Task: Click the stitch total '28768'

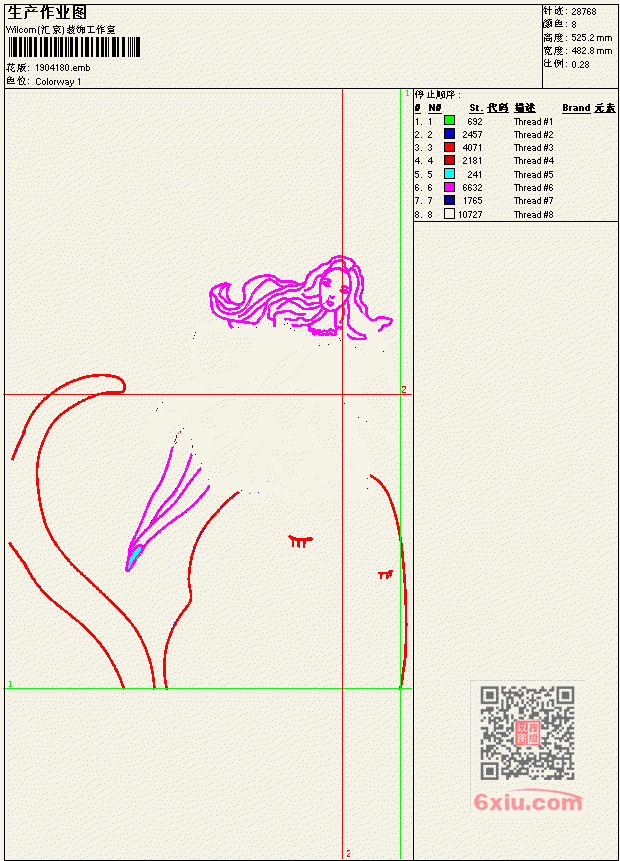Action: click(584, 11)
